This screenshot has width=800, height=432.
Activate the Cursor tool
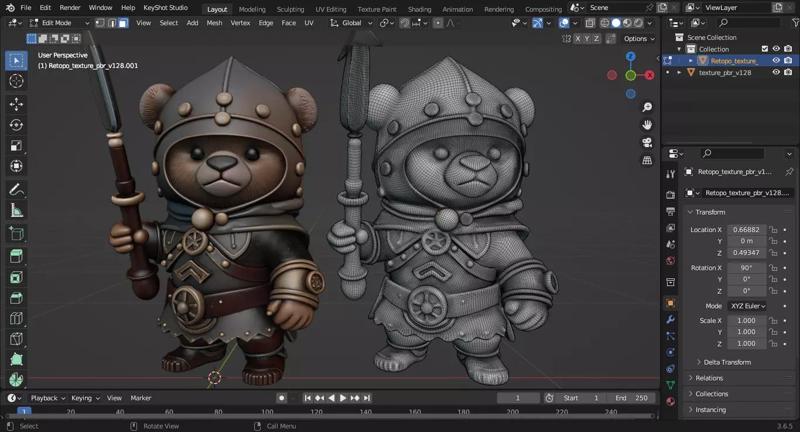click(x=16, y=81)
